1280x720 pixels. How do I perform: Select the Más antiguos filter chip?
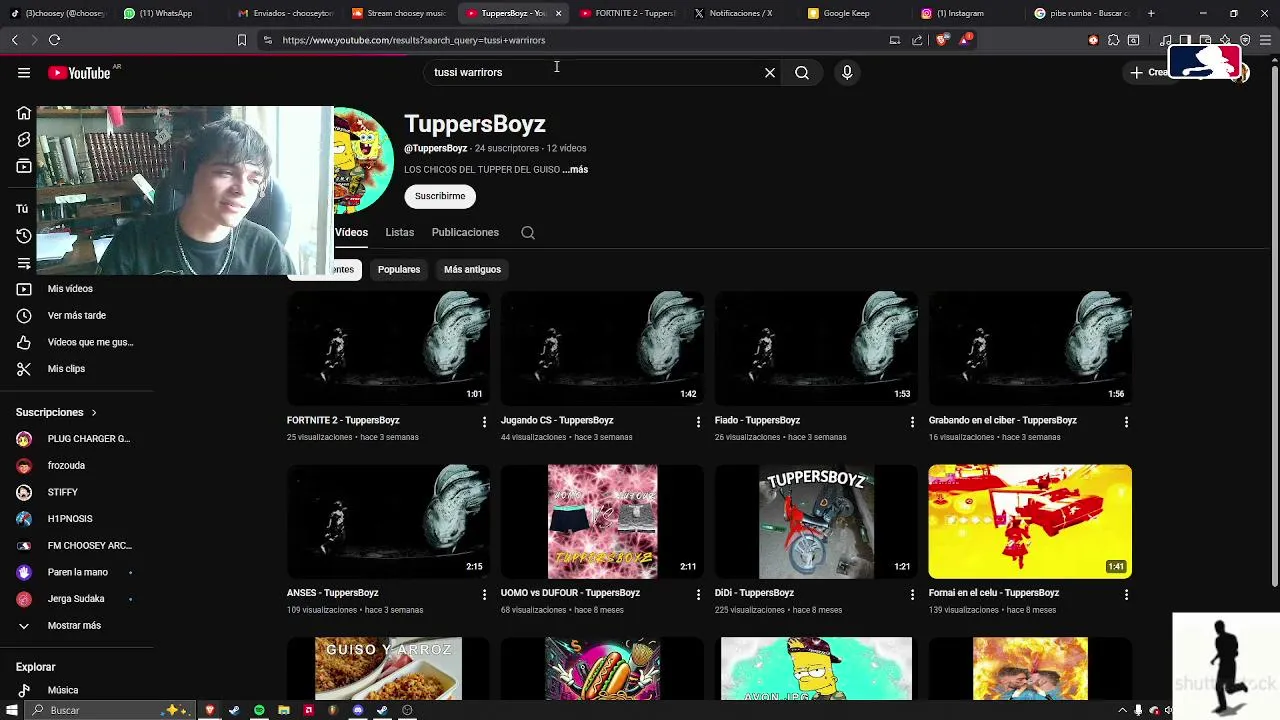472,270
